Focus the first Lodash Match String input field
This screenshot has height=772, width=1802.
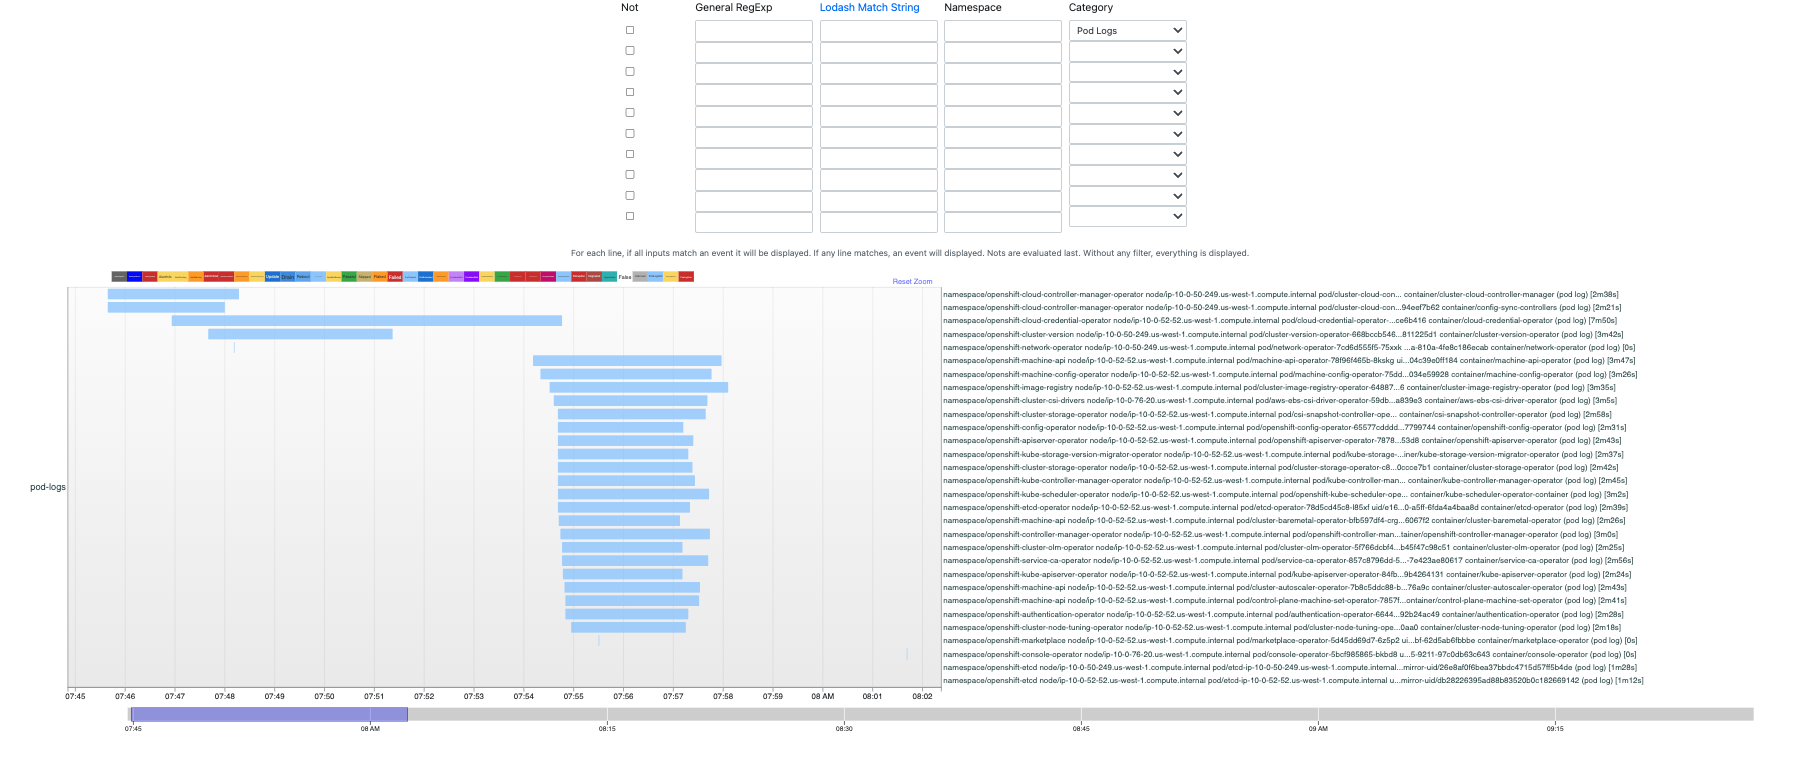coord(879,31)
